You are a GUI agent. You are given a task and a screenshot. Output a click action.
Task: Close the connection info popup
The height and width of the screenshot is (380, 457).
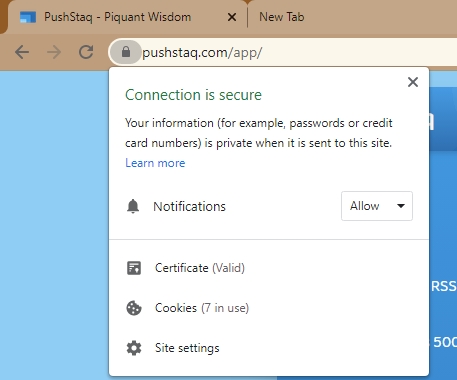pyautogui.click(x=413, y=82)
